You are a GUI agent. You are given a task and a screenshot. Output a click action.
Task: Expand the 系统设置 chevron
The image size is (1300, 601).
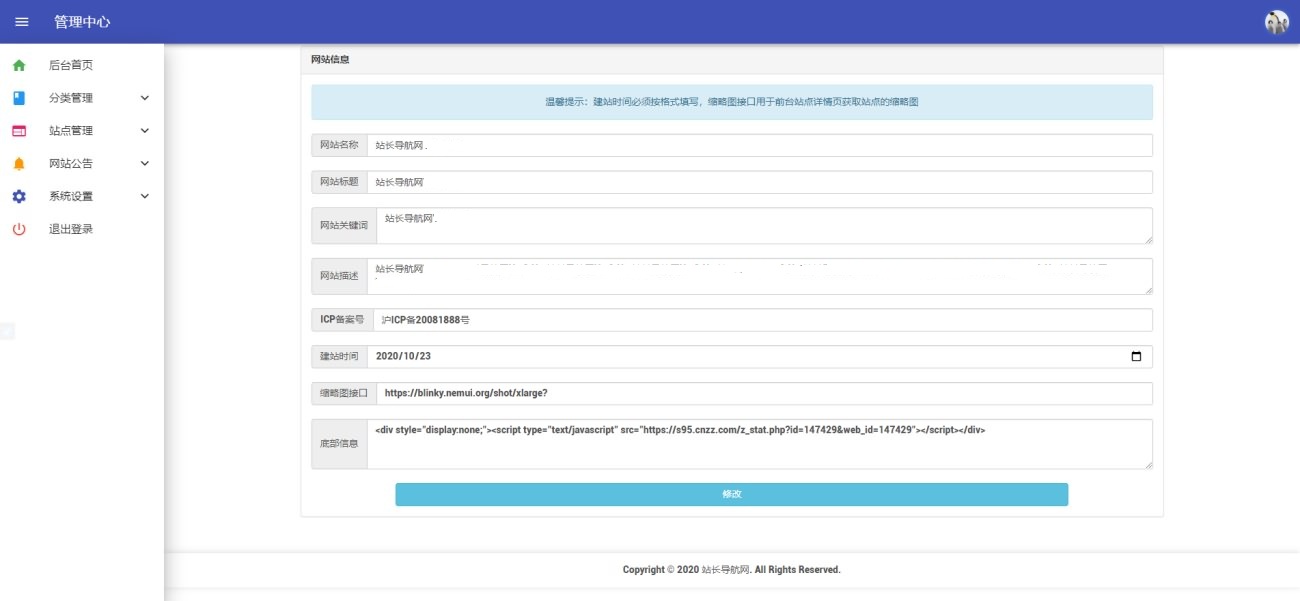[x=145, y=196]
